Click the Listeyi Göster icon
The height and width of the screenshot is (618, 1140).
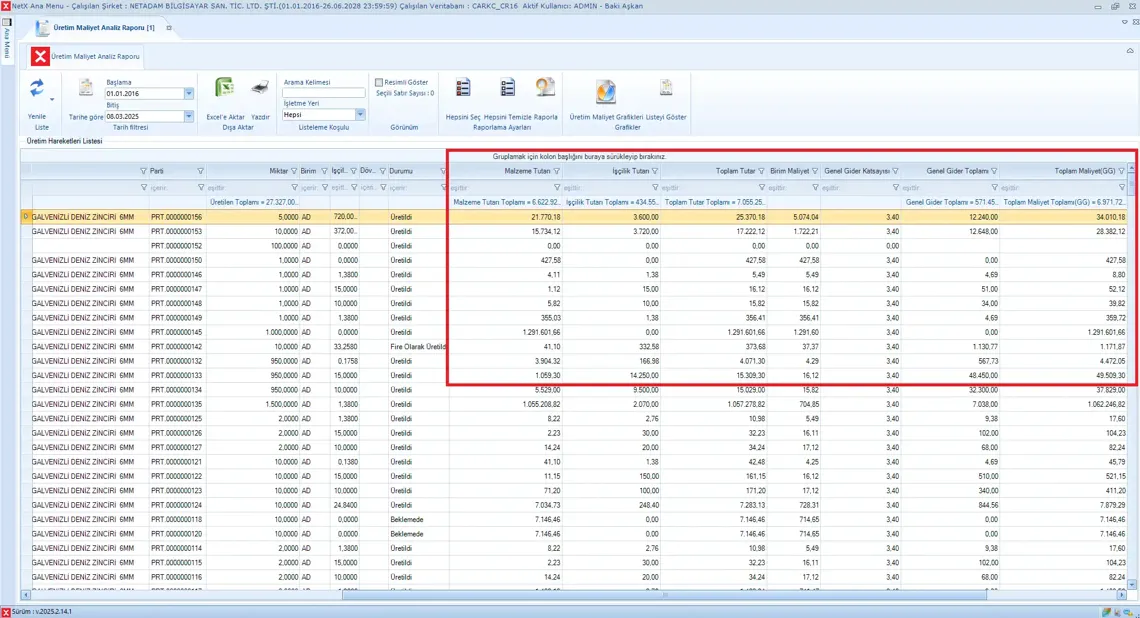pos(665,88)
